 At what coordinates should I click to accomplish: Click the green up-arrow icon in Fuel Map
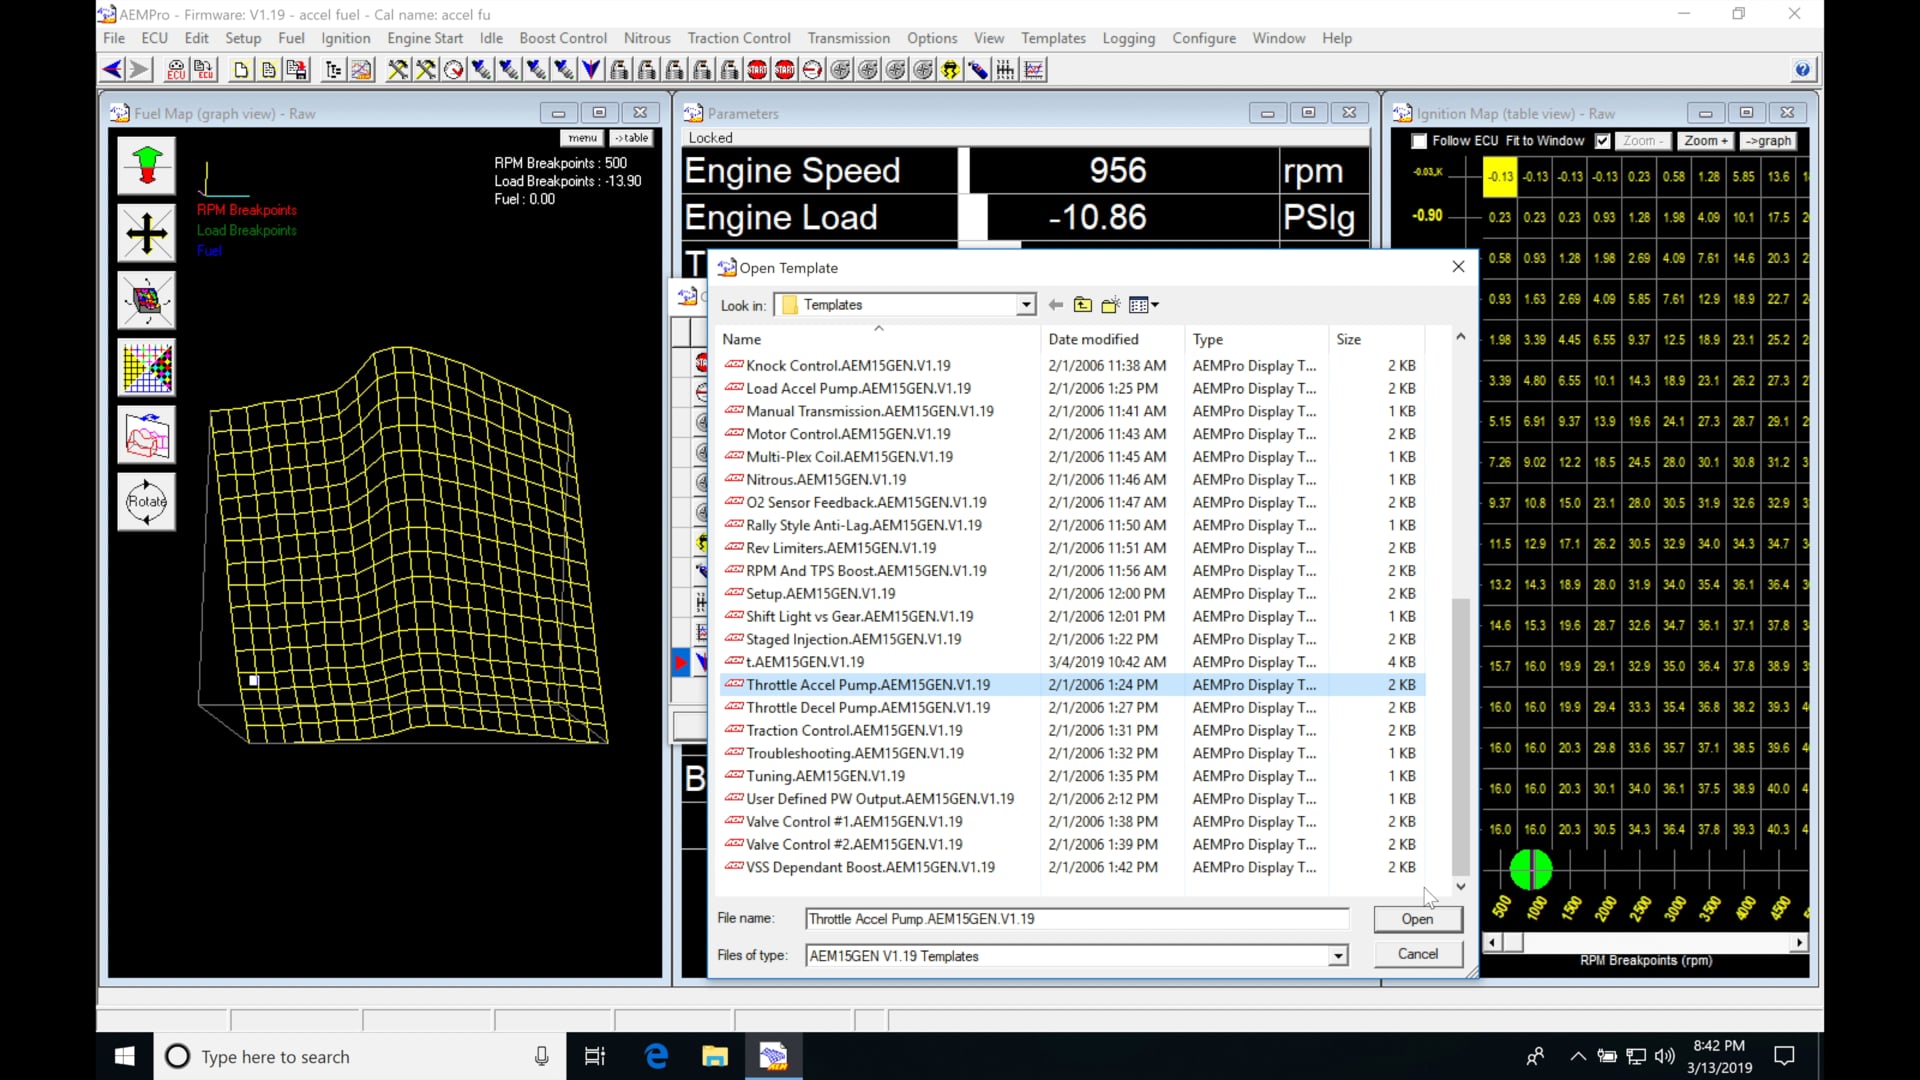click(146, 165)
